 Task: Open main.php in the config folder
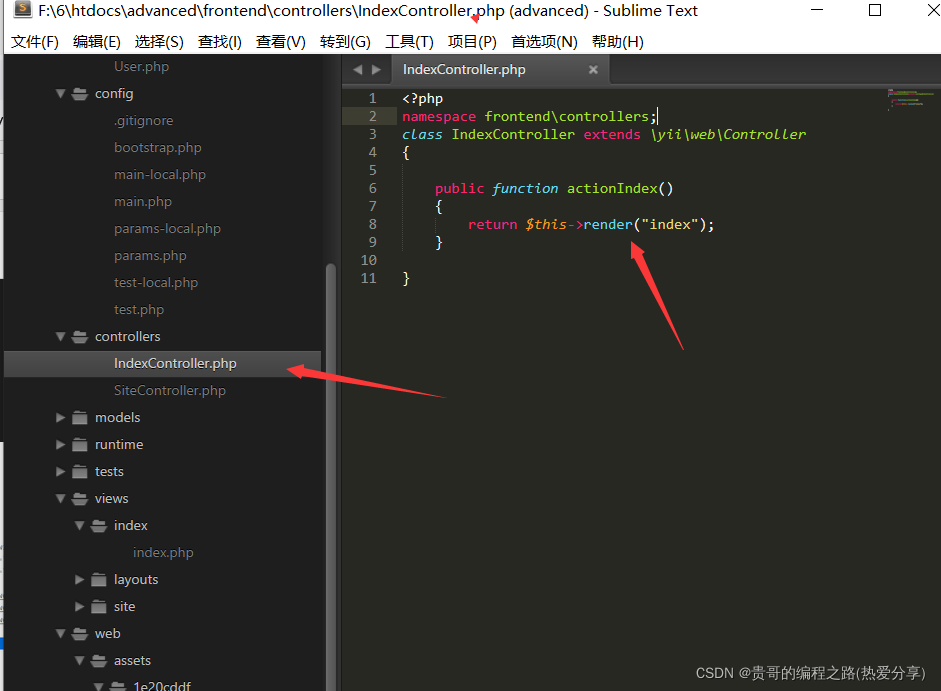(143, 202)
